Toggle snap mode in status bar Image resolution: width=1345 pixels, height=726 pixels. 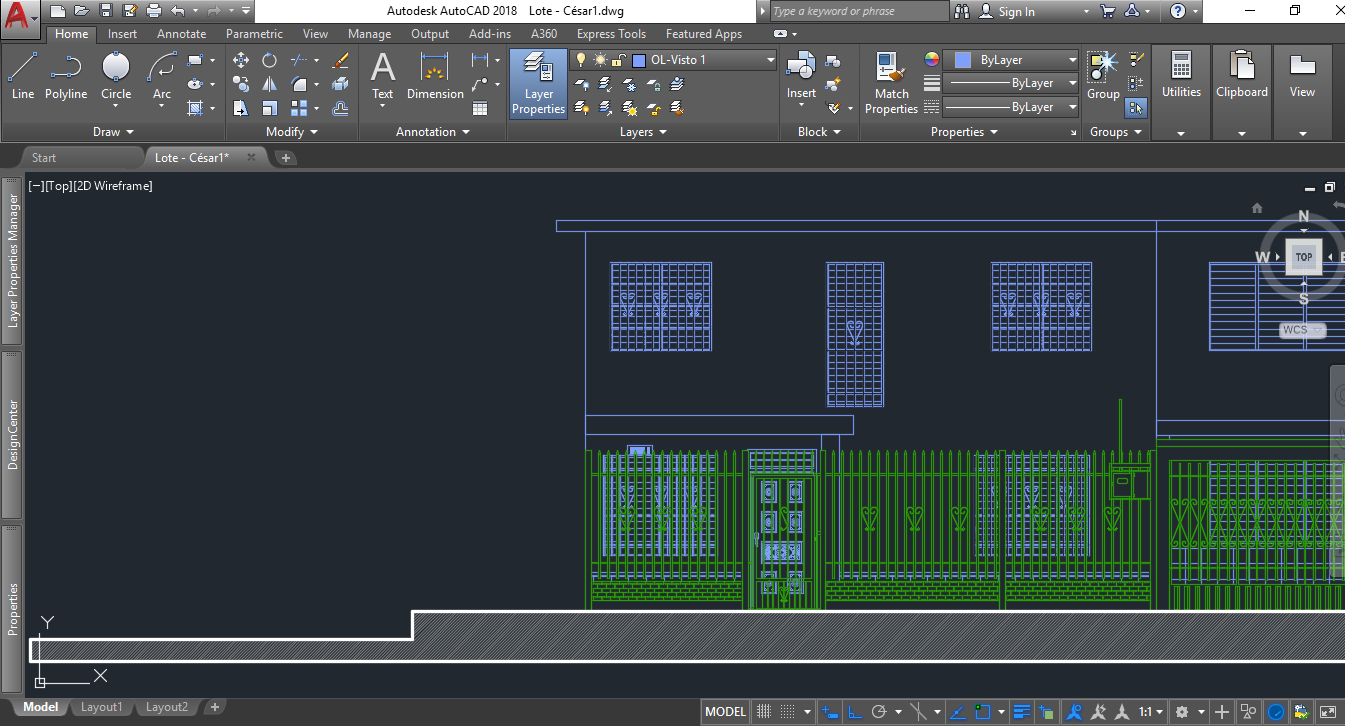coord(789,712)
